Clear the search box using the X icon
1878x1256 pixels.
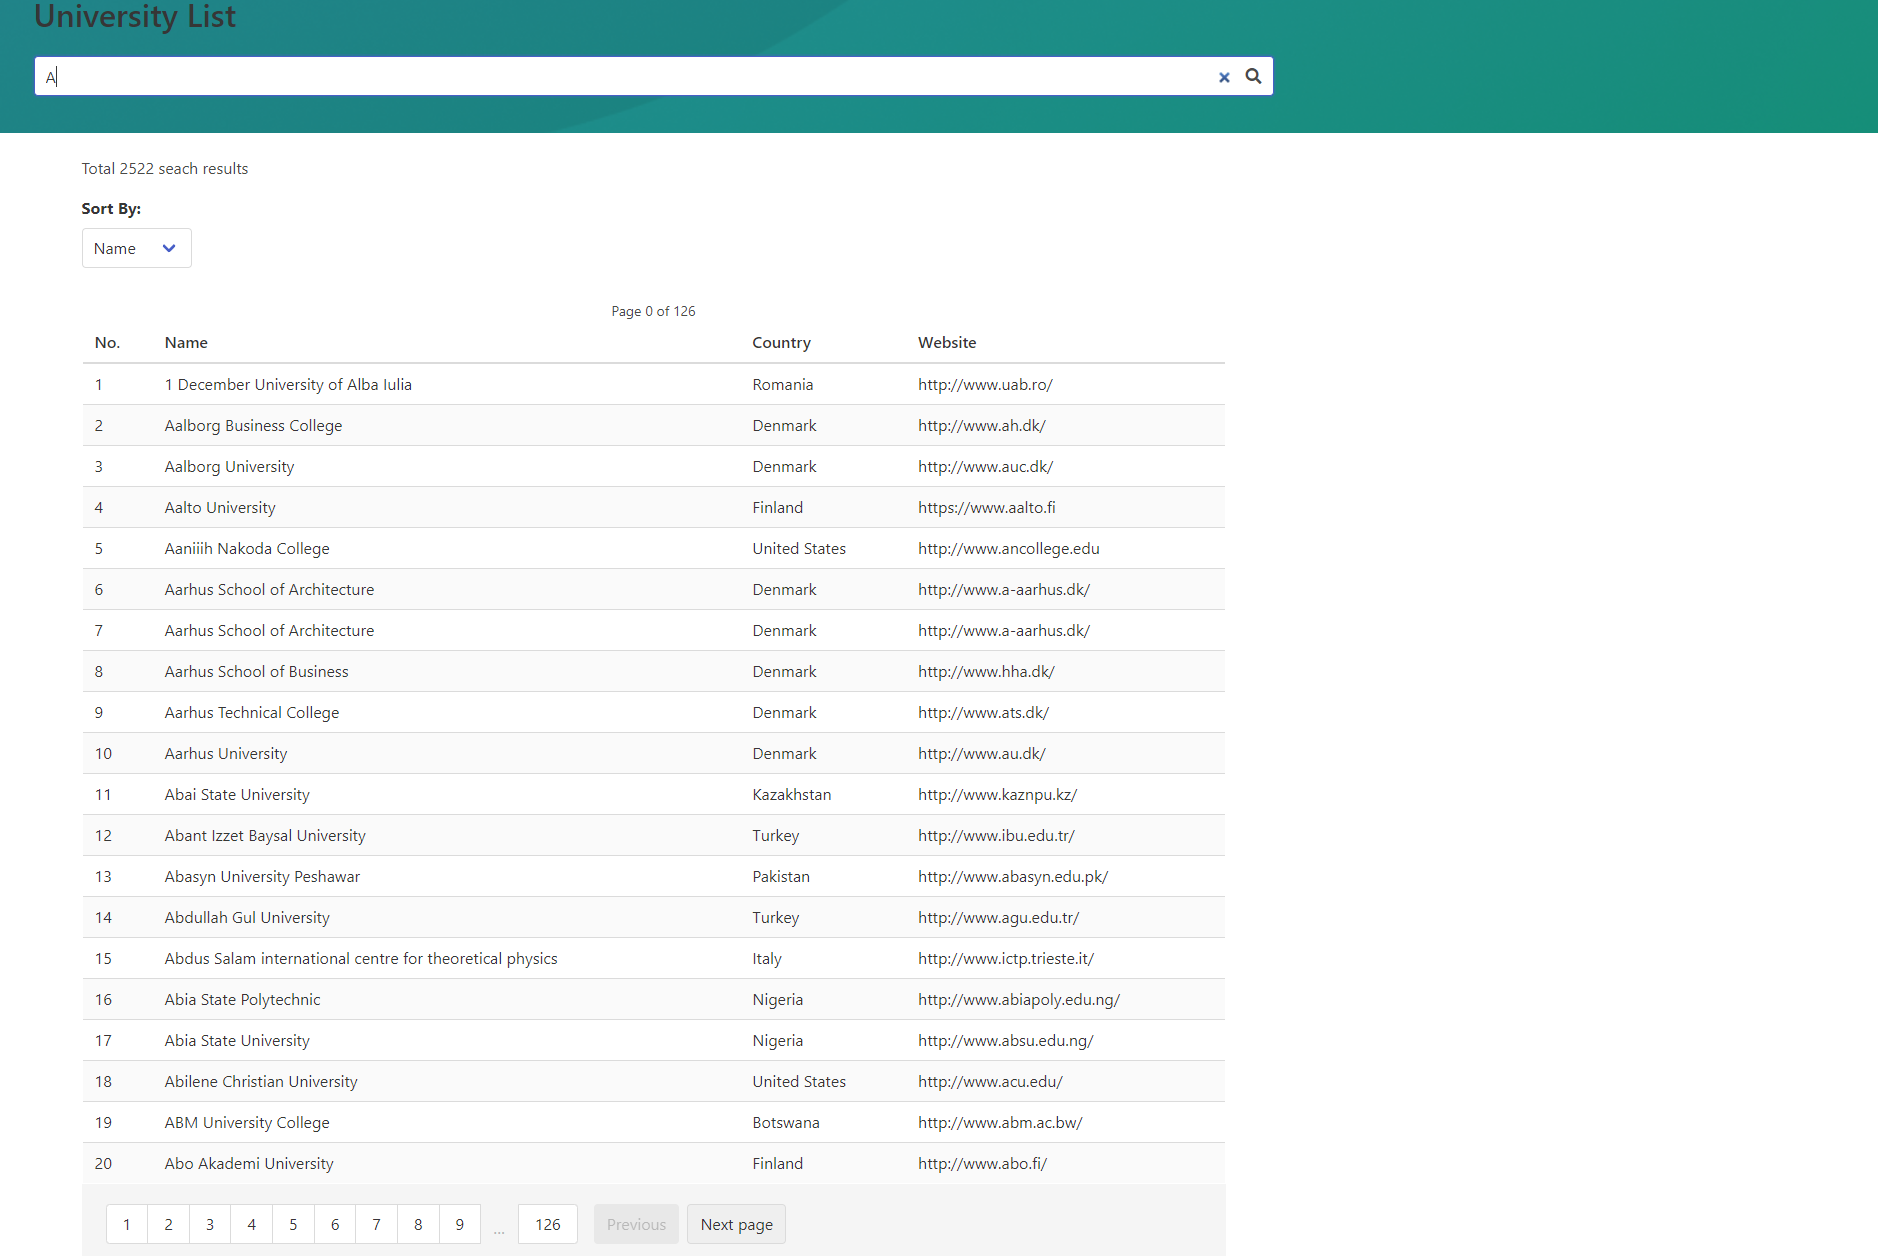click(x=1224, y=77)
